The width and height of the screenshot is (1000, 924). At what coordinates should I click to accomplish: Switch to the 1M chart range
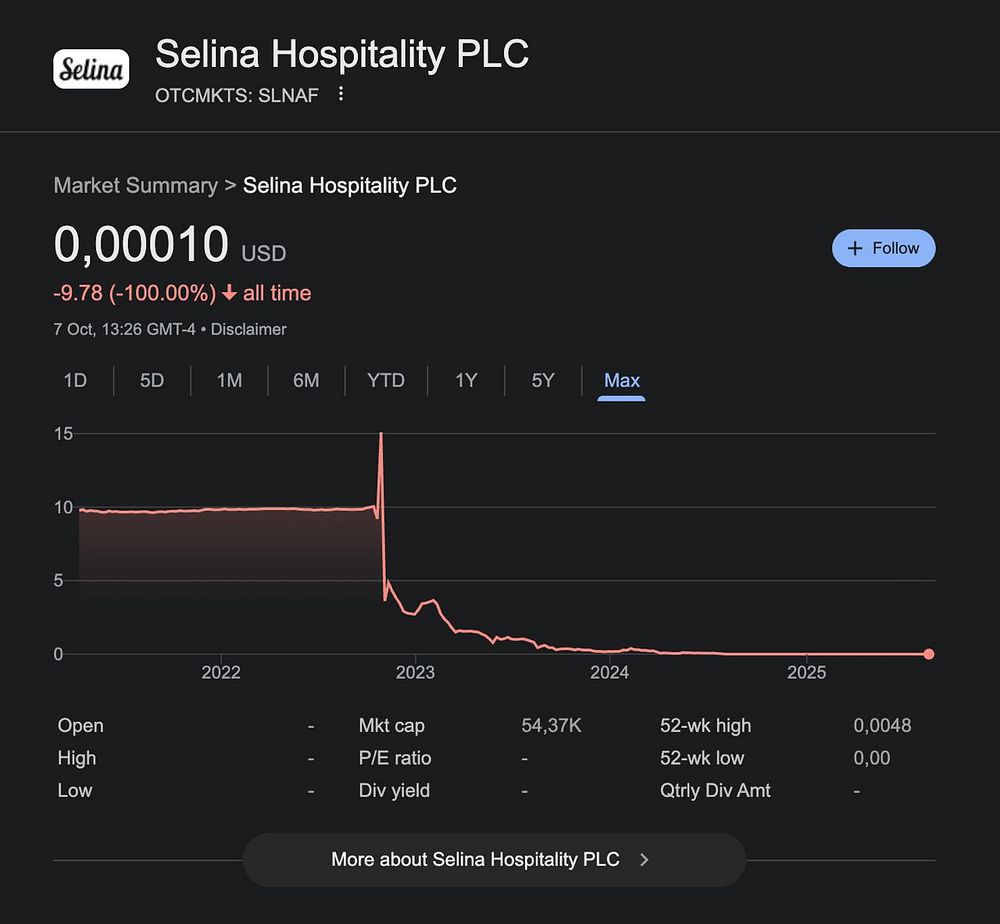pyautogui.click(x=229, y=380)
